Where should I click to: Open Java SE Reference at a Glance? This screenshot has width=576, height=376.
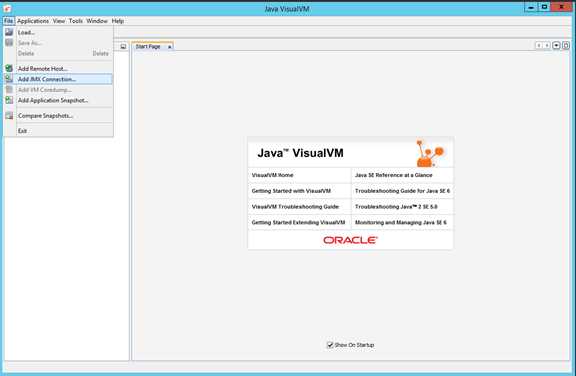pos(393,175)
